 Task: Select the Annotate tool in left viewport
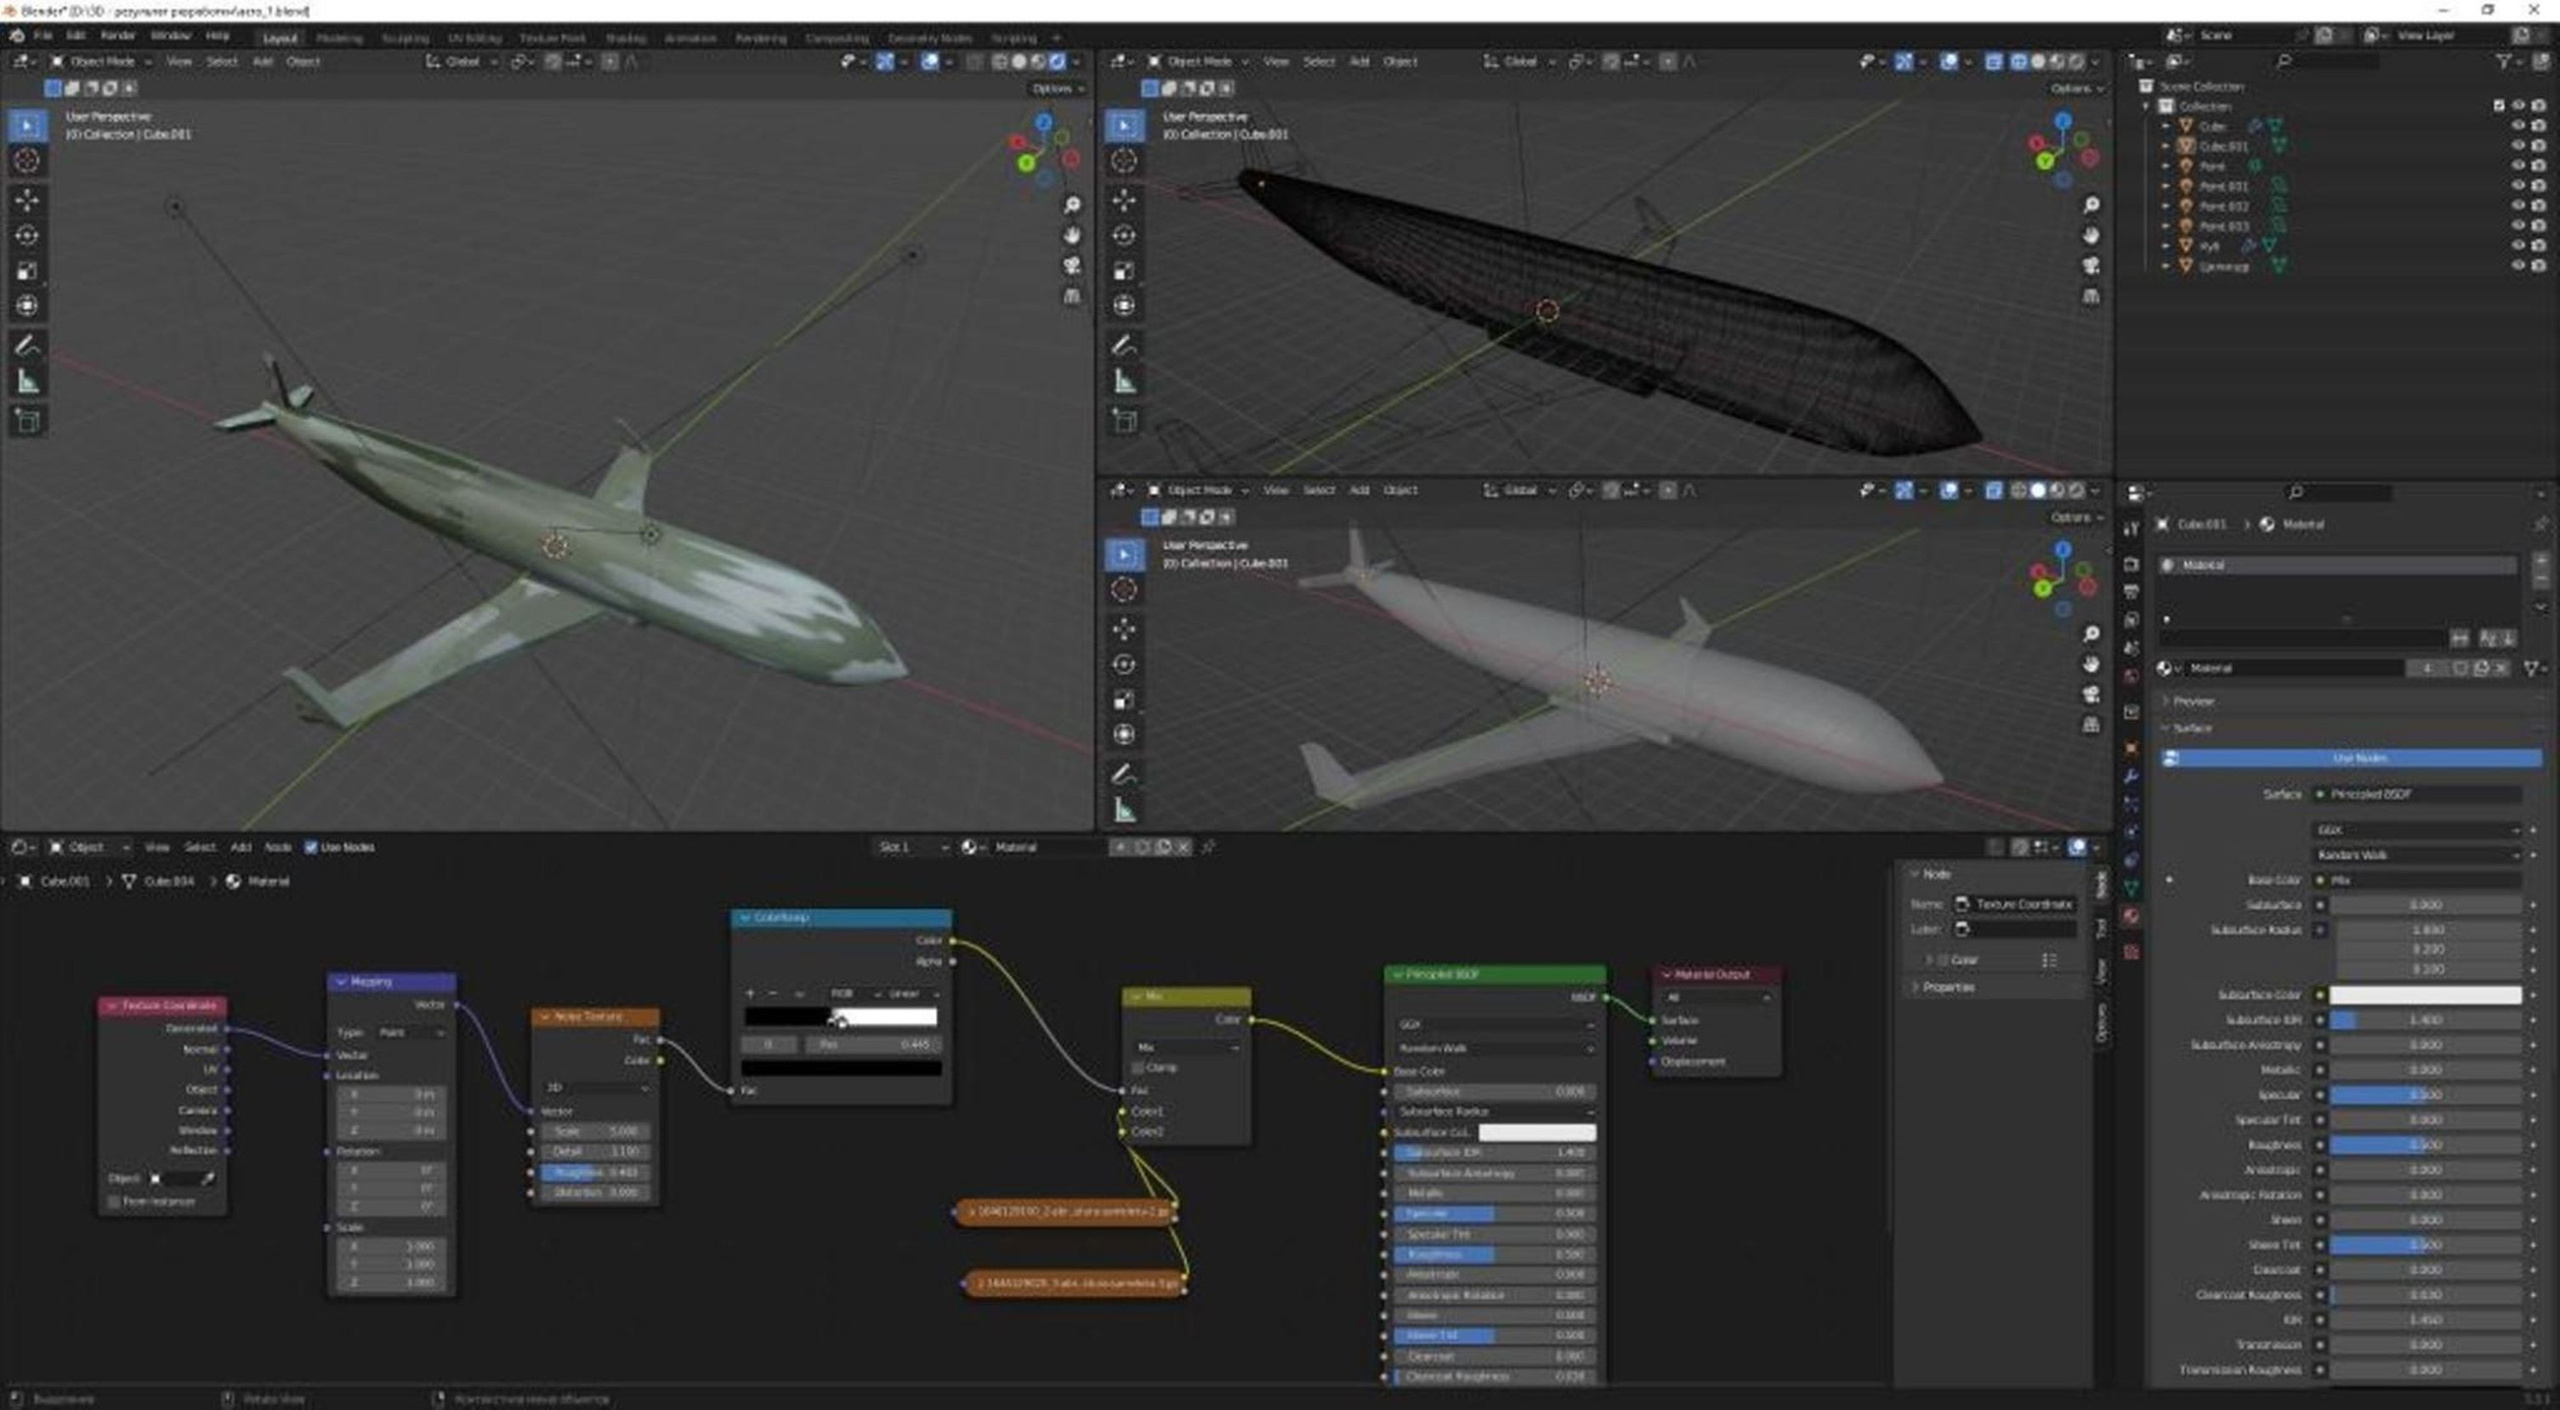(27, 346)
